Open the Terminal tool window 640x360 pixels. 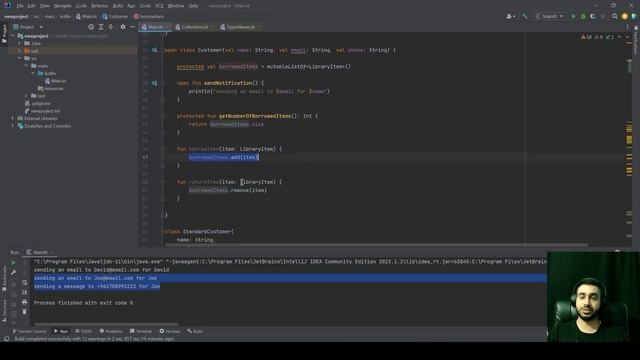(x=141, y=331)
